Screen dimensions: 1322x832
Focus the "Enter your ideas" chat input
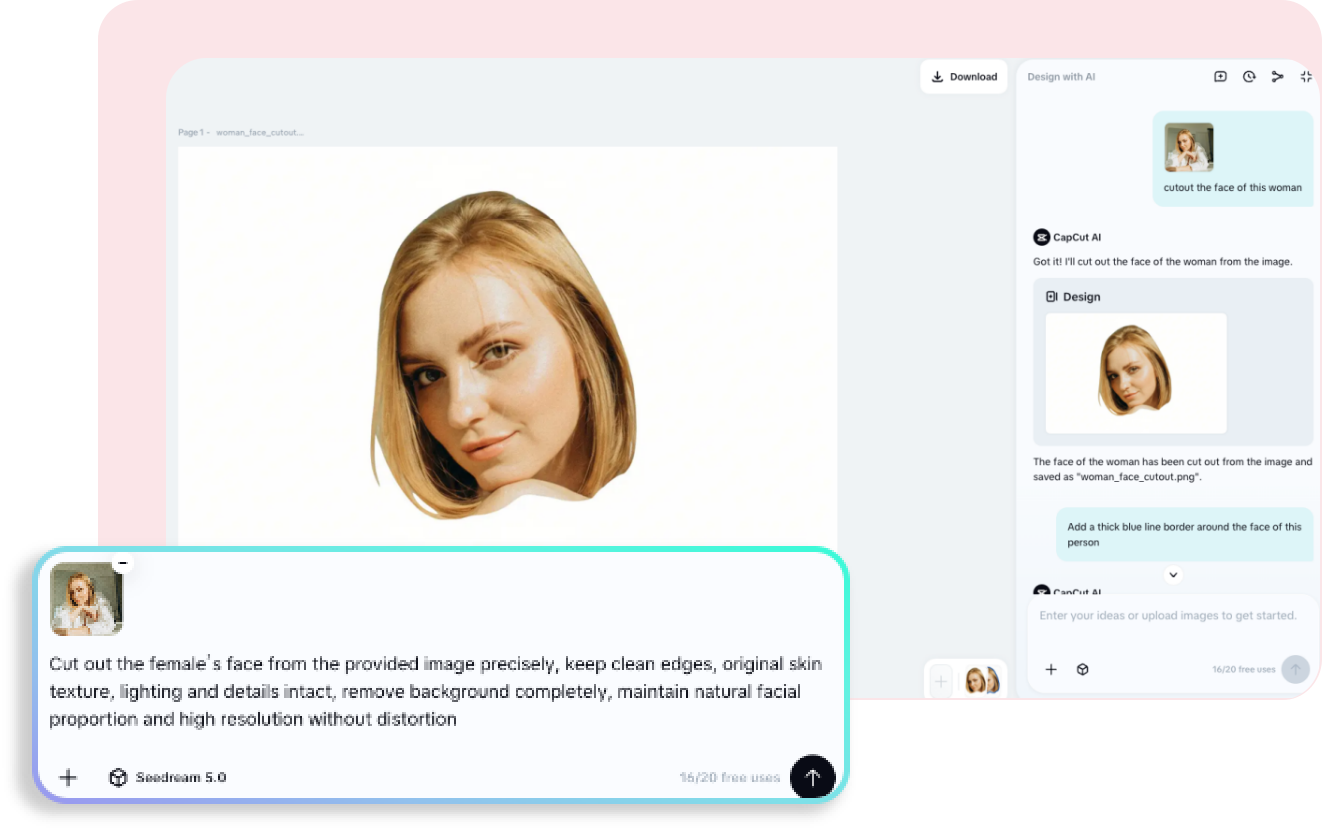(1168, 616)
